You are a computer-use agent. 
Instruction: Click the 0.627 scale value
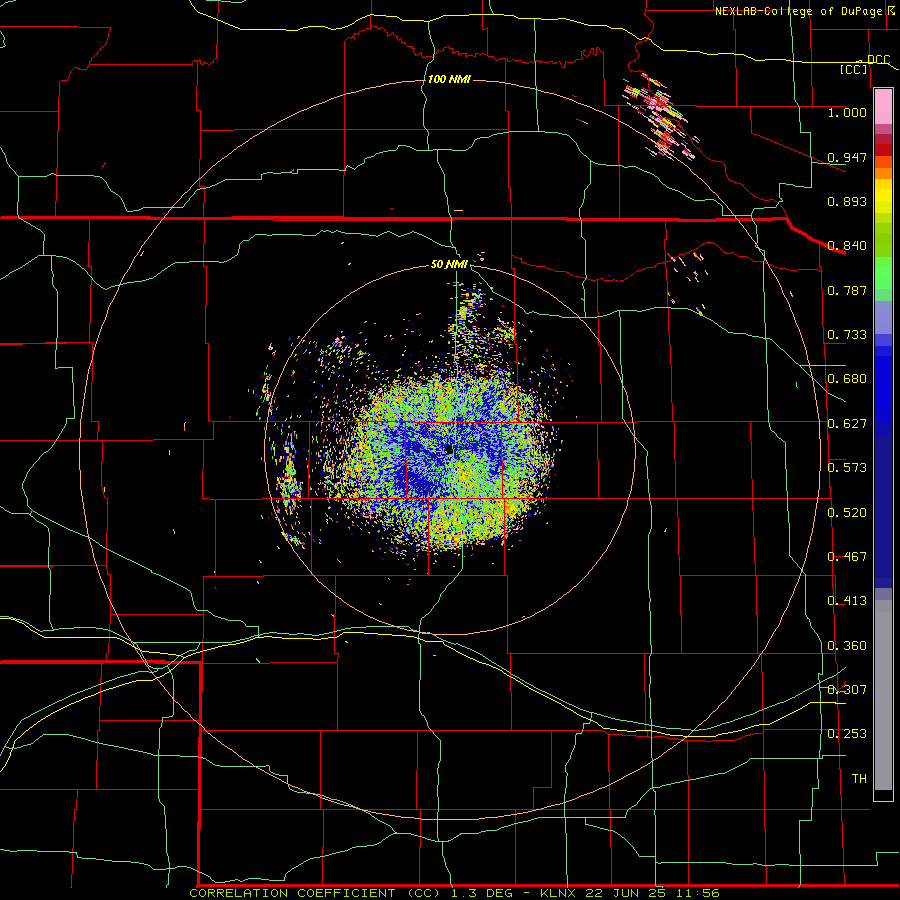[847, 424]
